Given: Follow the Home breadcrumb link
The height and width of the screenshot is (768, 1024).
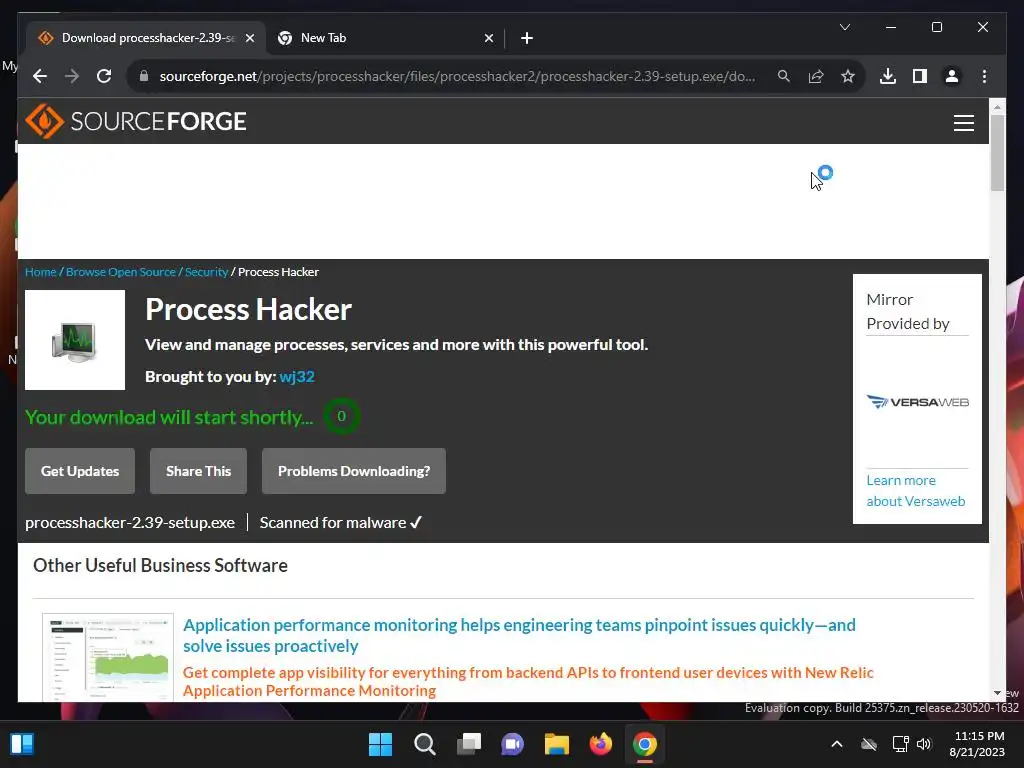Looking at the screenshot, I should click(x=40, y=272).
